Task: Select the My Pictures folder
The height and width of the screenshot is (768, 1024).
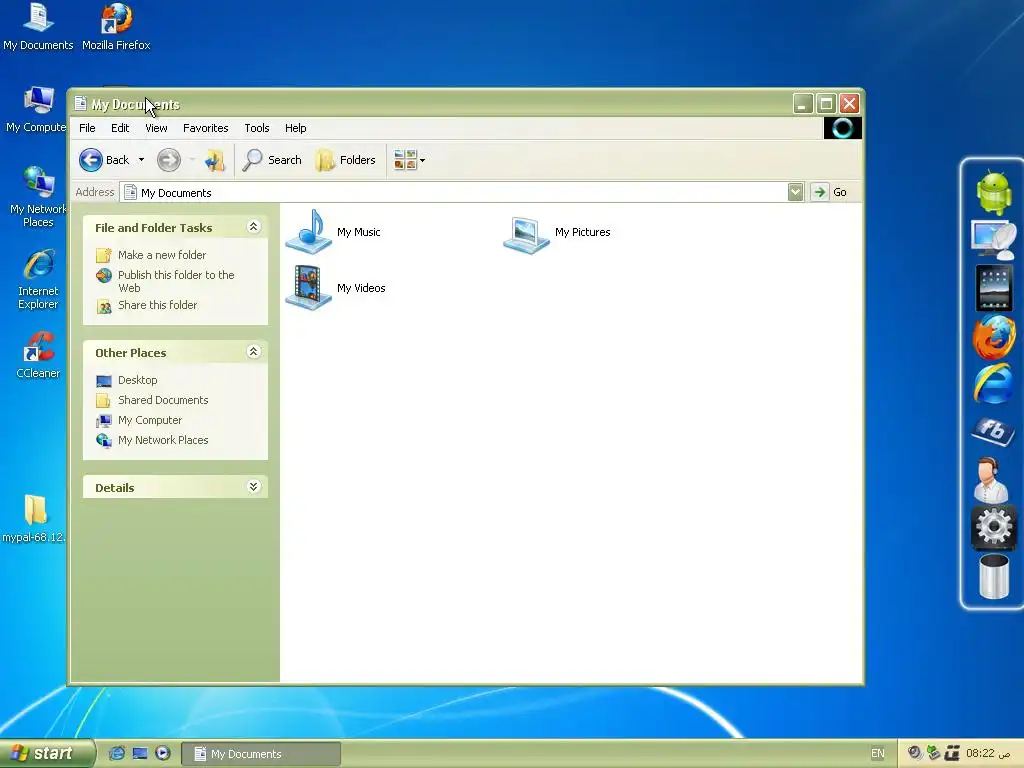Action: pos(556,233)
